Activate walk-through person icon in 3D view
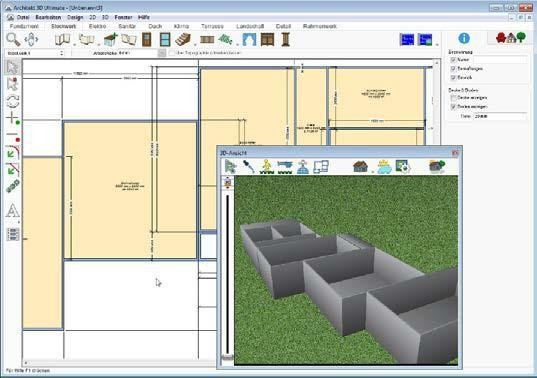 [x=267, y=167]
